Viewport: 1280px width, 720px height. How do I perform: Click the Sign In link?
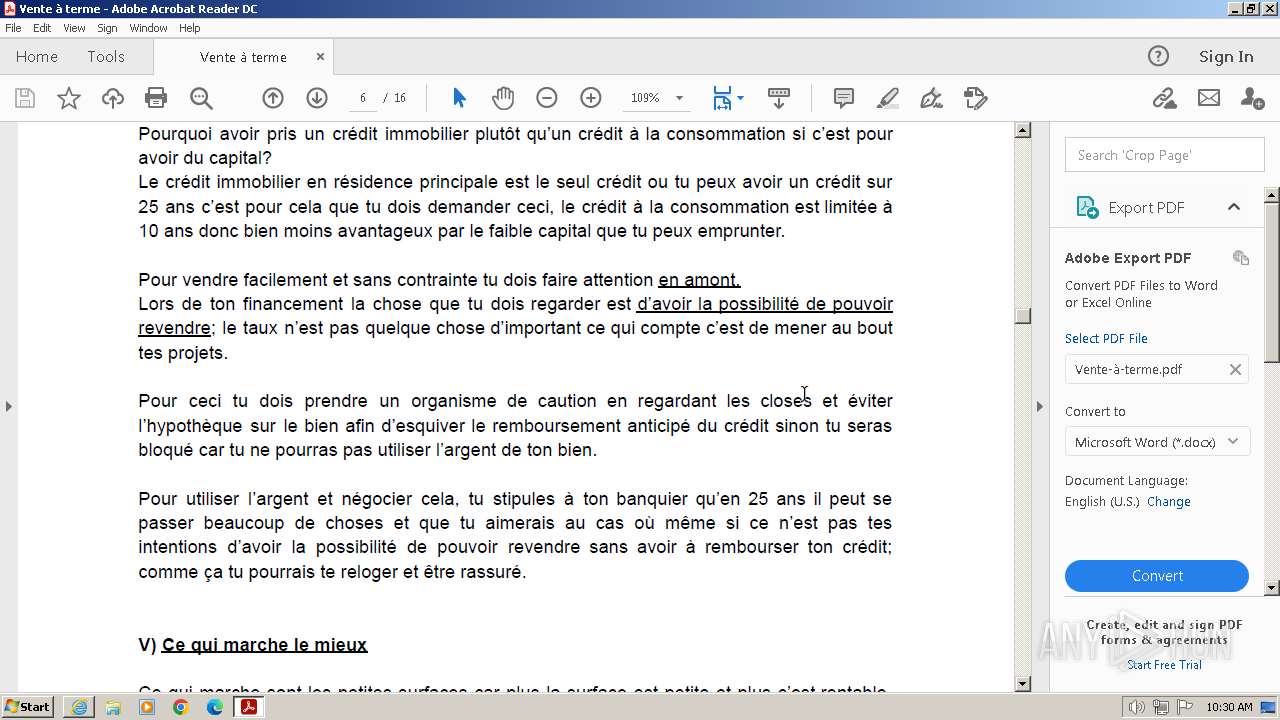point(1226,56)
